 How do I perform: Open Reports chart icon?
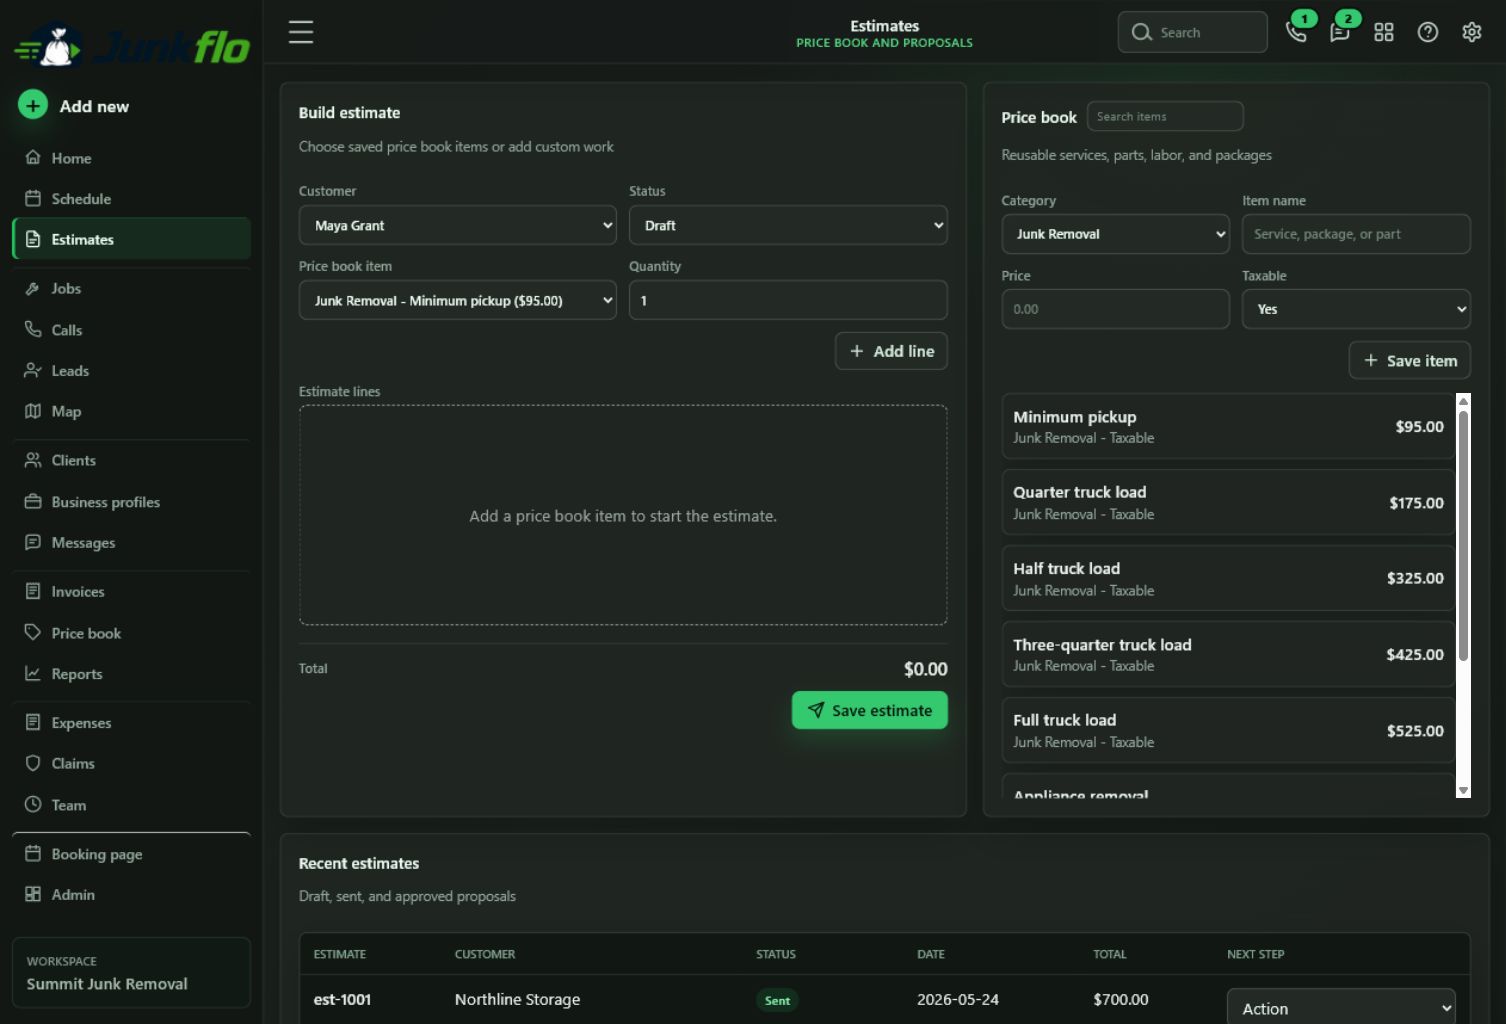tap(33, 673)
